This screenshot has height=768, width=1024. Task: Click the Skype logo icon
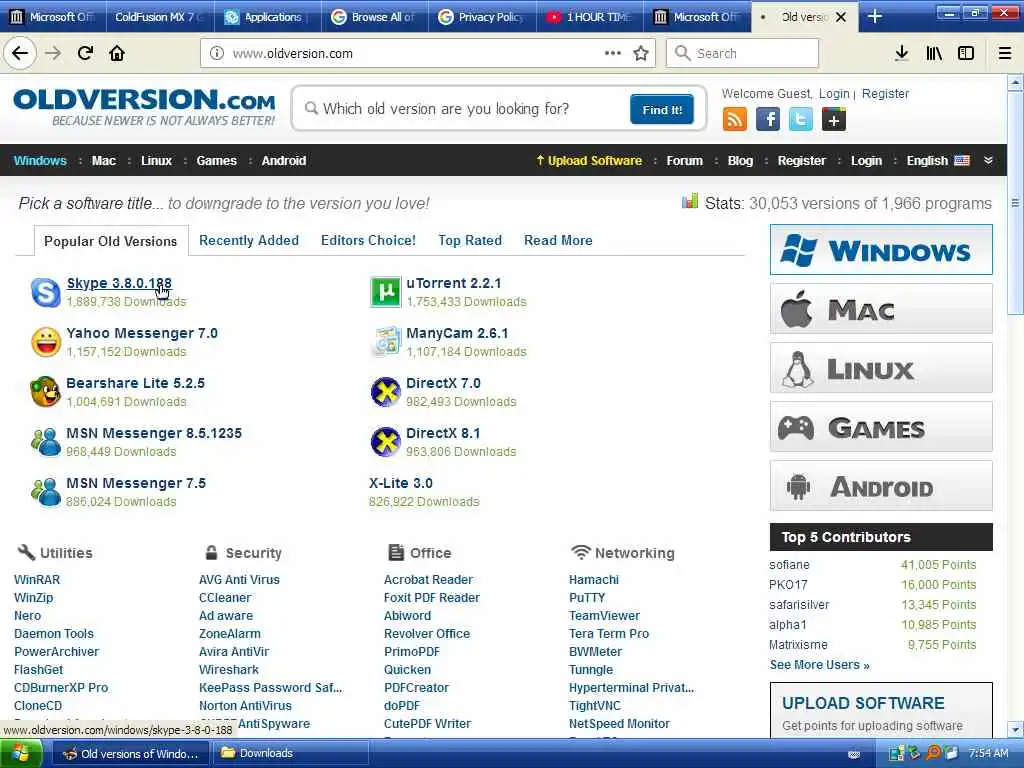46,292
